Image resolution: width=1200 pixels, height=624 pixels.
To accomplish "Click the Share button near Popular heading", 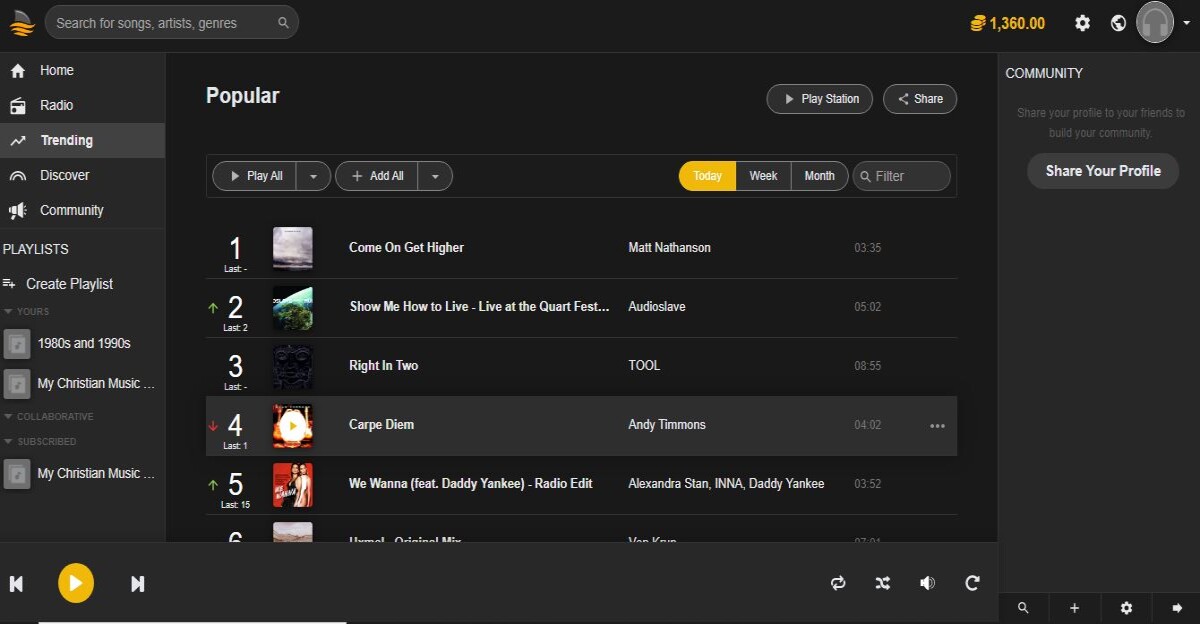I will click(919, 99).
